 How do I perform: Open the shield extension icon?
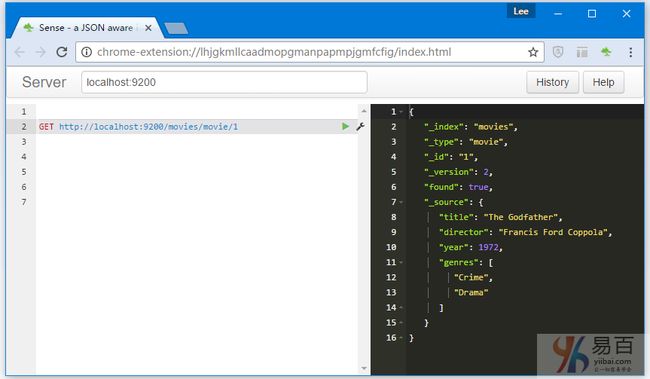click(x=558, y=52)
